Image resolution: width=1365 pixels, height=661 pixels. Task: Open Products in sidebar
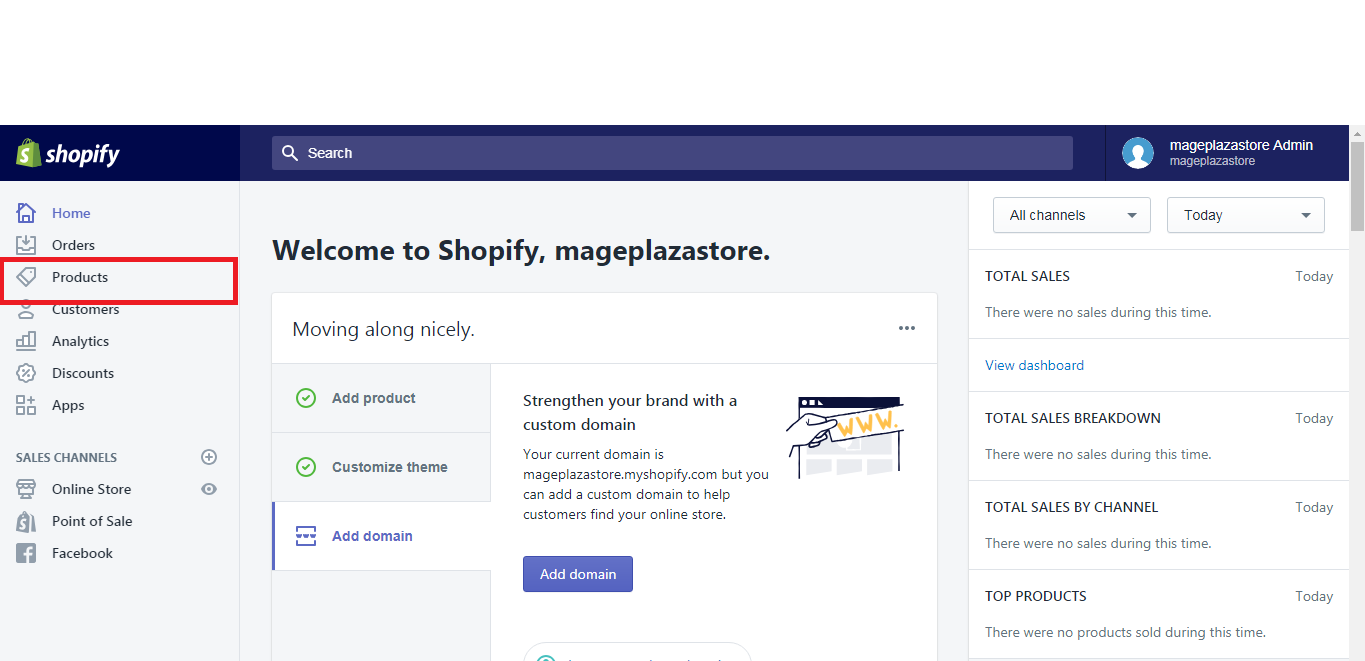pyautogui.click(x=80, y=277)
